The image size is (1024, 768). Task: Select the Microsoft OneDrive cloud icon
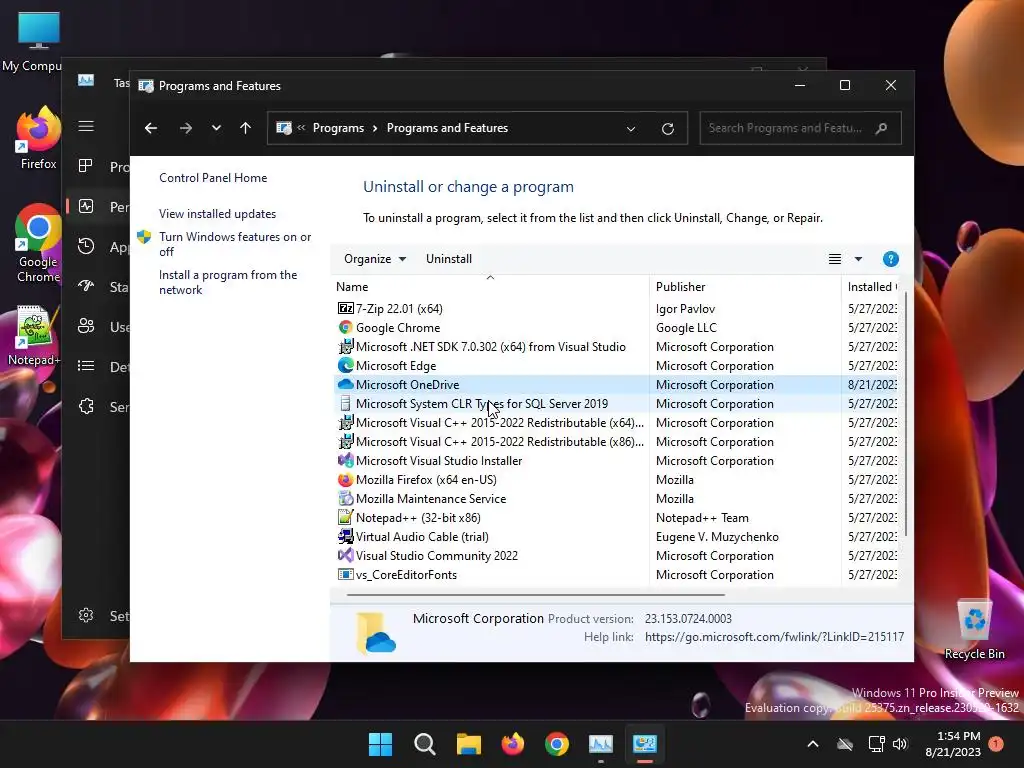345,384
